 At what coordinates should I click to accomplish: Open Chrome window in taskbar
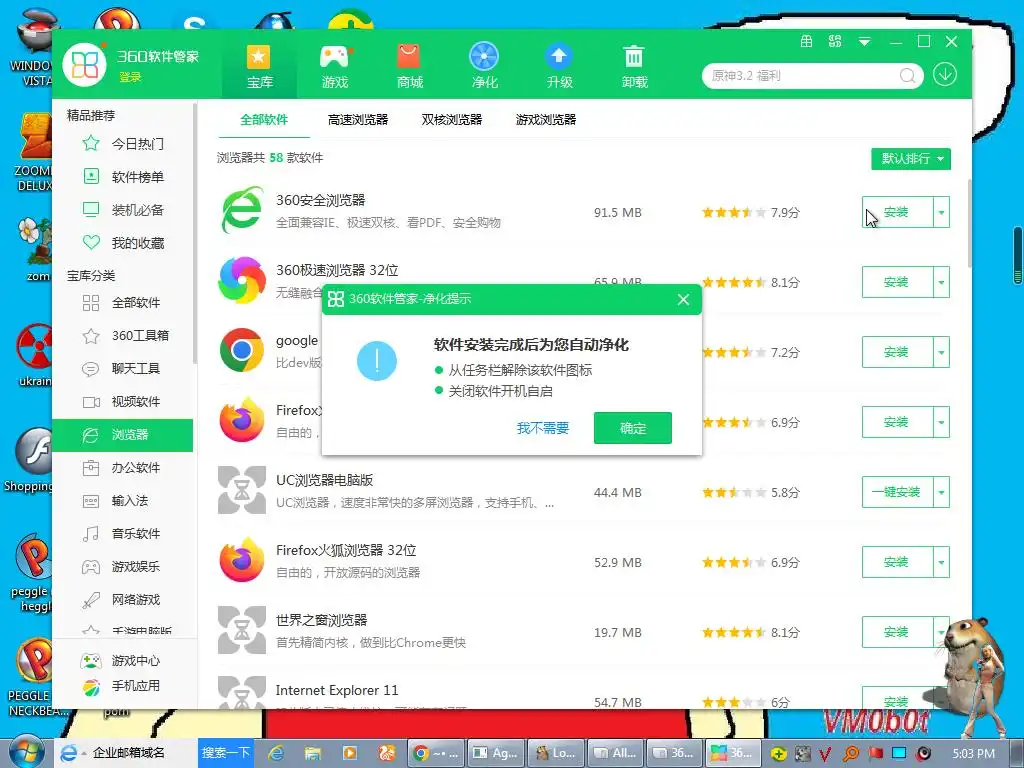[438, 753]
